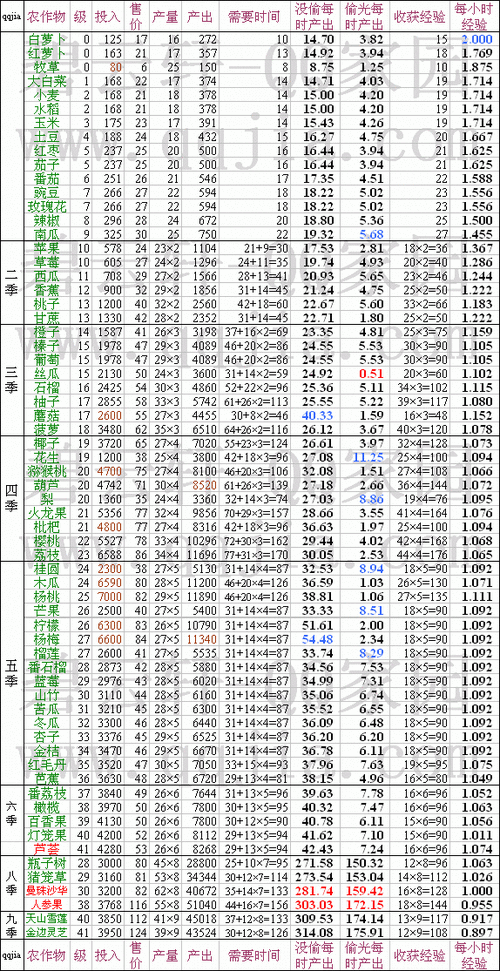Viewport: 500px width, 971px height.
Task: Select the blue 54.48 value for 杨梅
Action: click(317, 638)
